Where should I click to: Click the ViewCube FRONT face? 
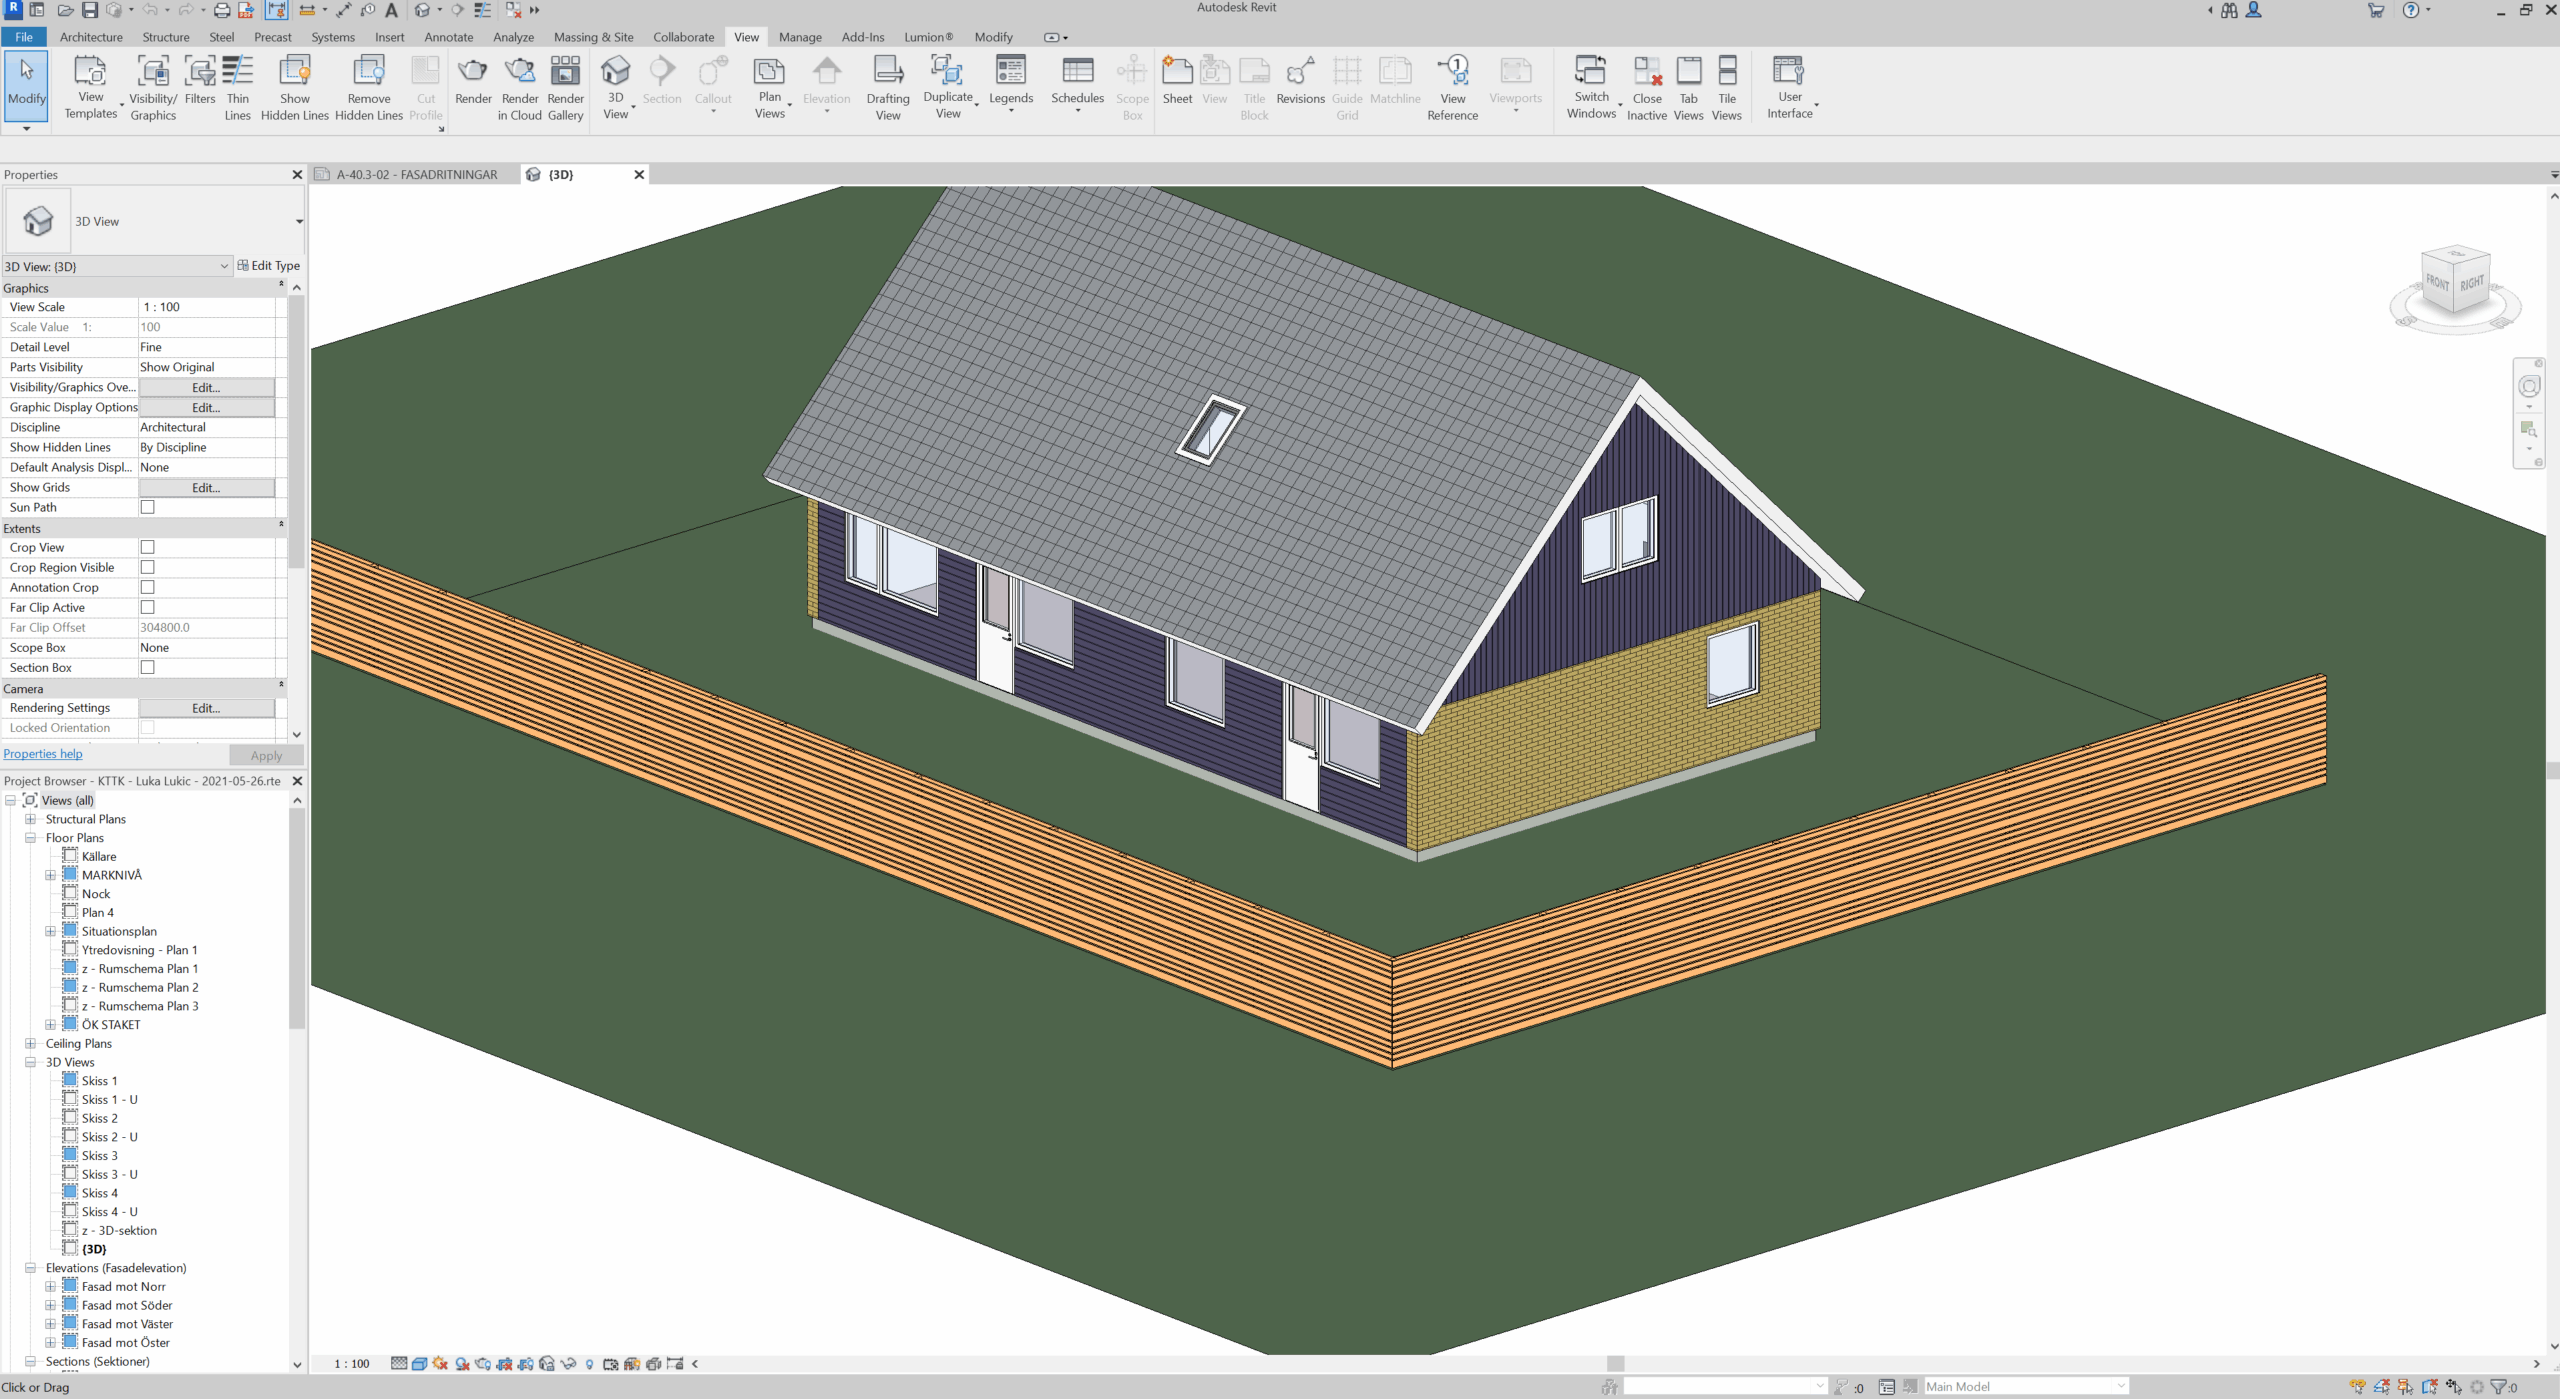coord(2438,283)
